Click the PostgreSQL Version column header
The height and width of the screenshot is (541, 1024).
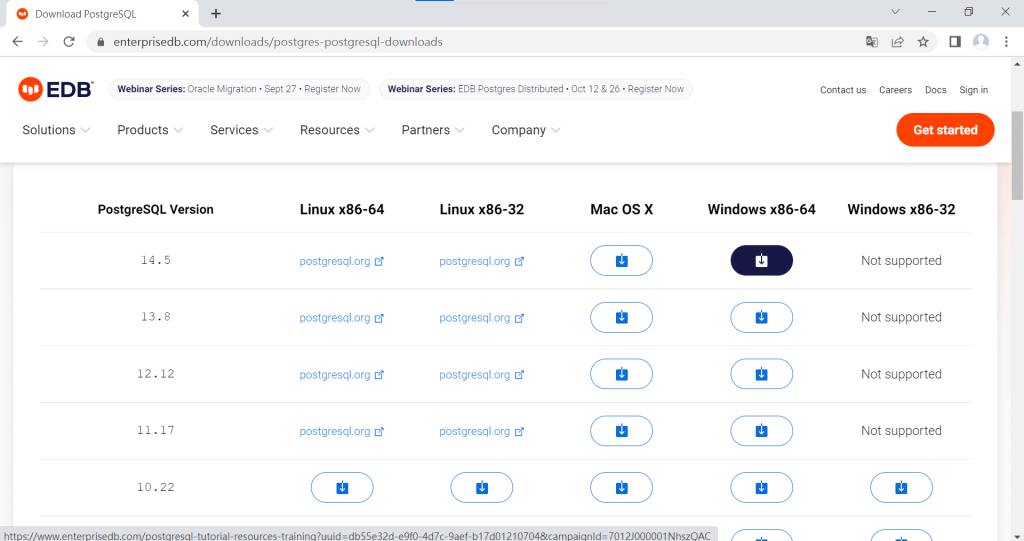pyautogui.click(x=155, y=210)
